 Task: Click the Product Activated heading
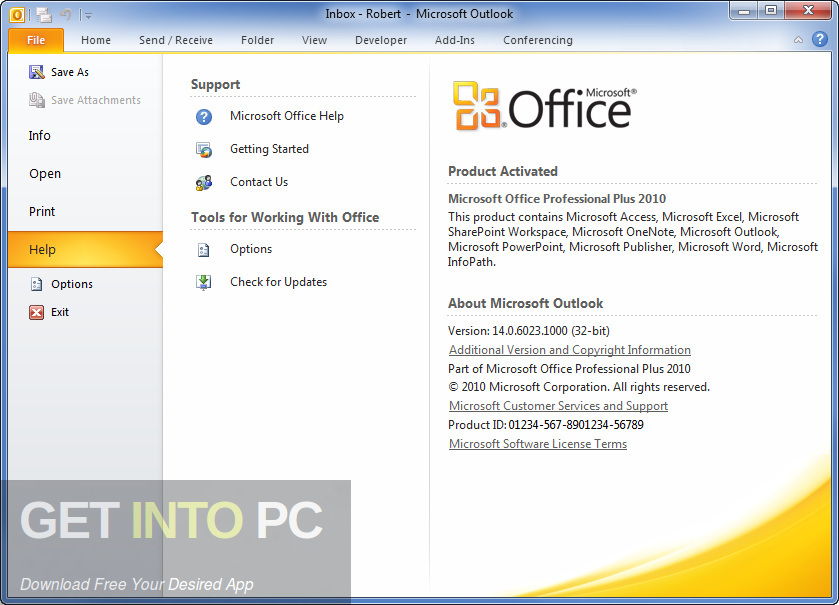click(x=502, y=171)
